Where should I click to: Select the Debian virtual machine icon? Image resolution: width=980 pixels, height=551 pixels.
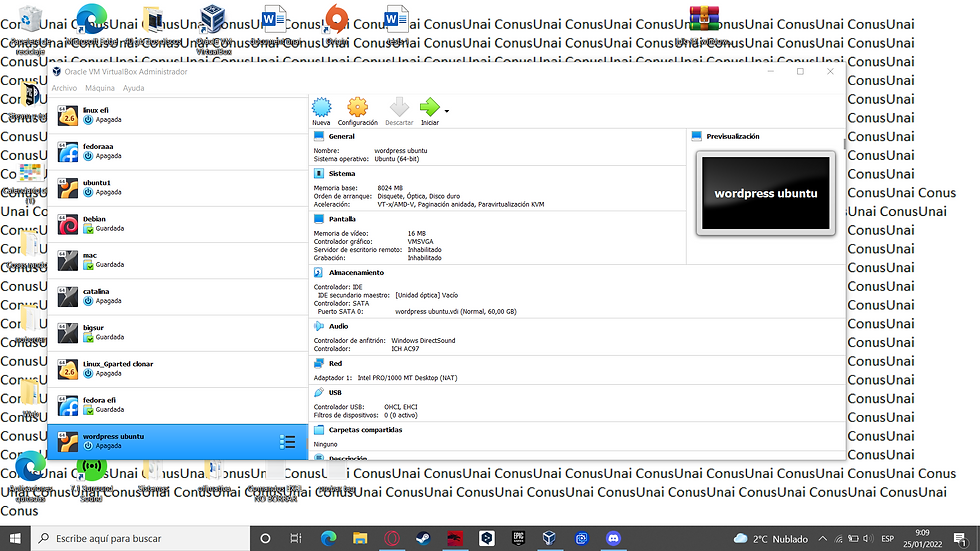click(x=68, y=224)
